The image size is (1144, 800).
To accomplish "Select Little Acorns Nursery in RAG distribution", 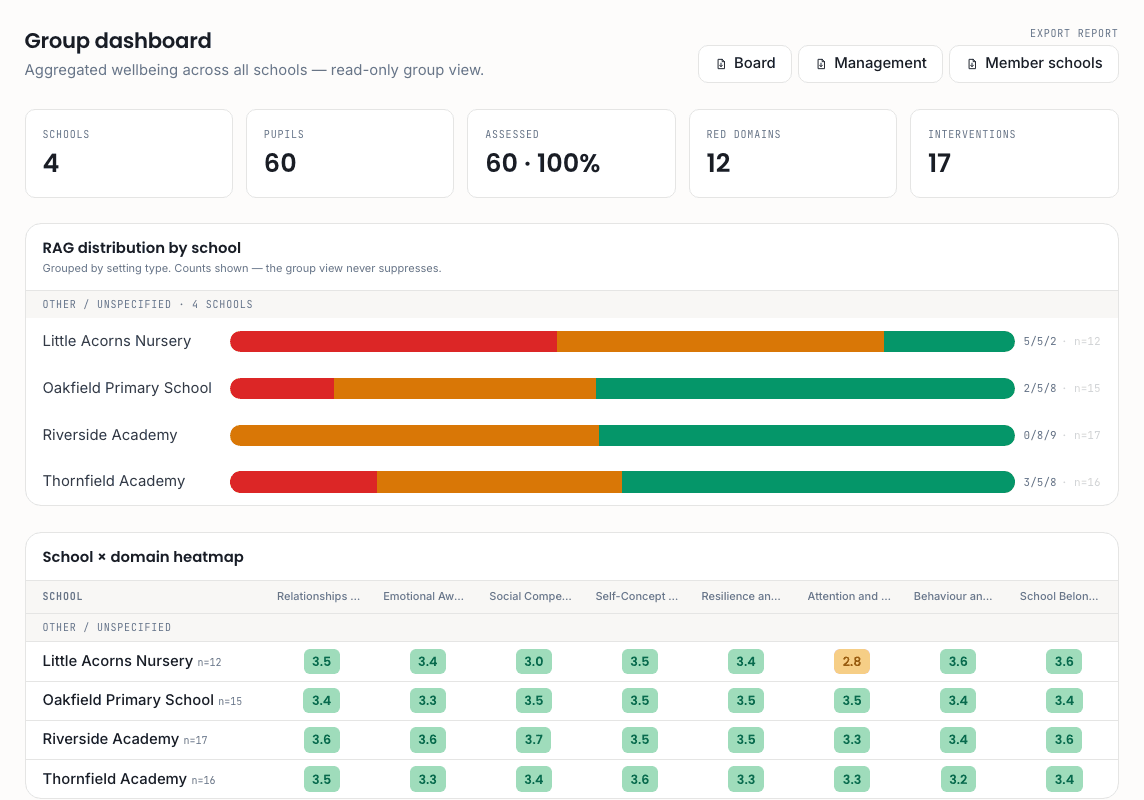I will (x=117, y=341).
